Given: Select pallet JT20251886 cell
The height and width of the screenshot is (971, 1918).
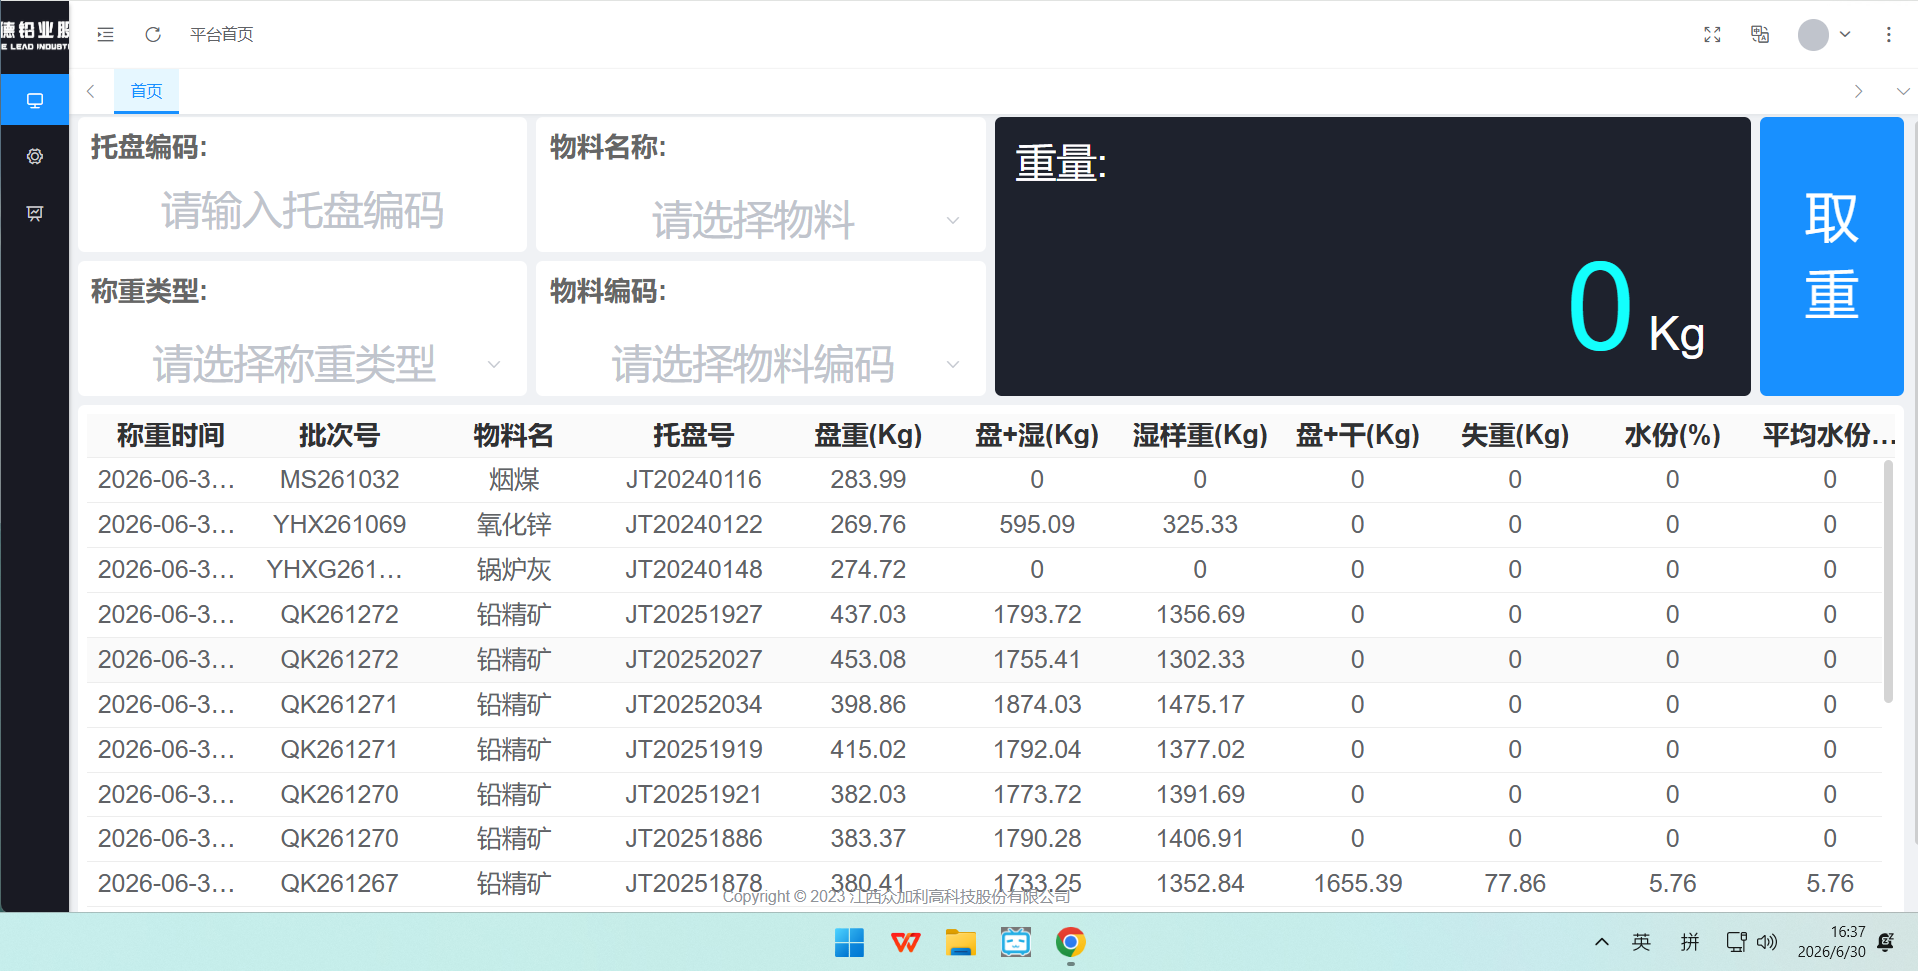Looking at the screenshot, I should pyautogui.click(x=693, y=839).
